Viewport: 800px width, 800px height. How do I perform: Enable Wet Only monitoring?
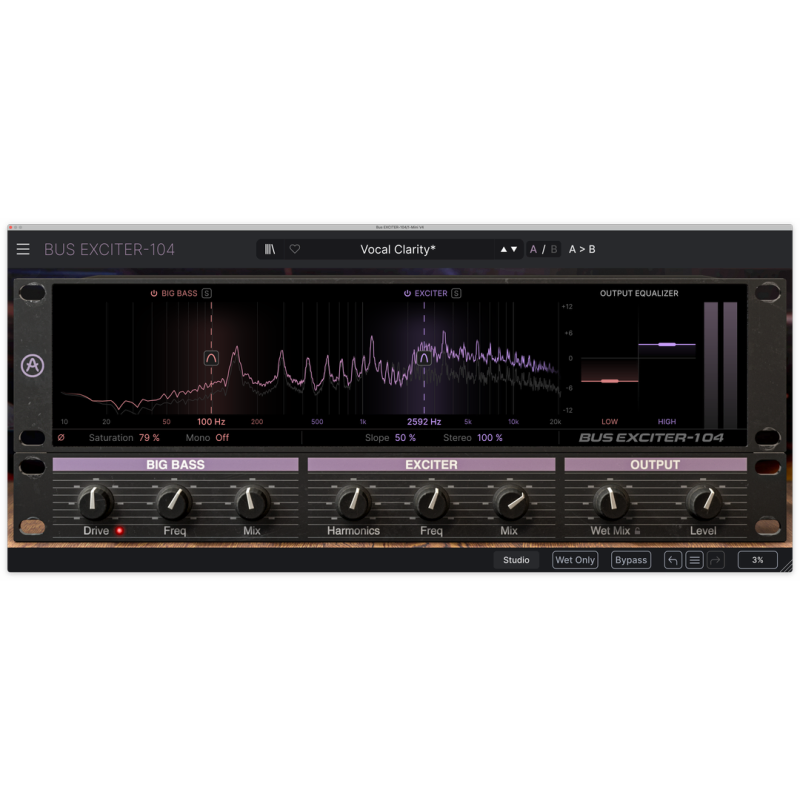click(x=575, y=560)
